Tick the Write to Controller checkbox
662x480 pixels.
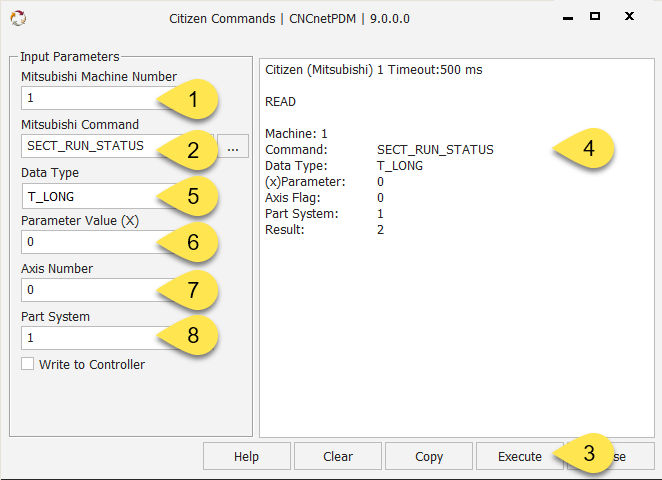coord(28,364)
